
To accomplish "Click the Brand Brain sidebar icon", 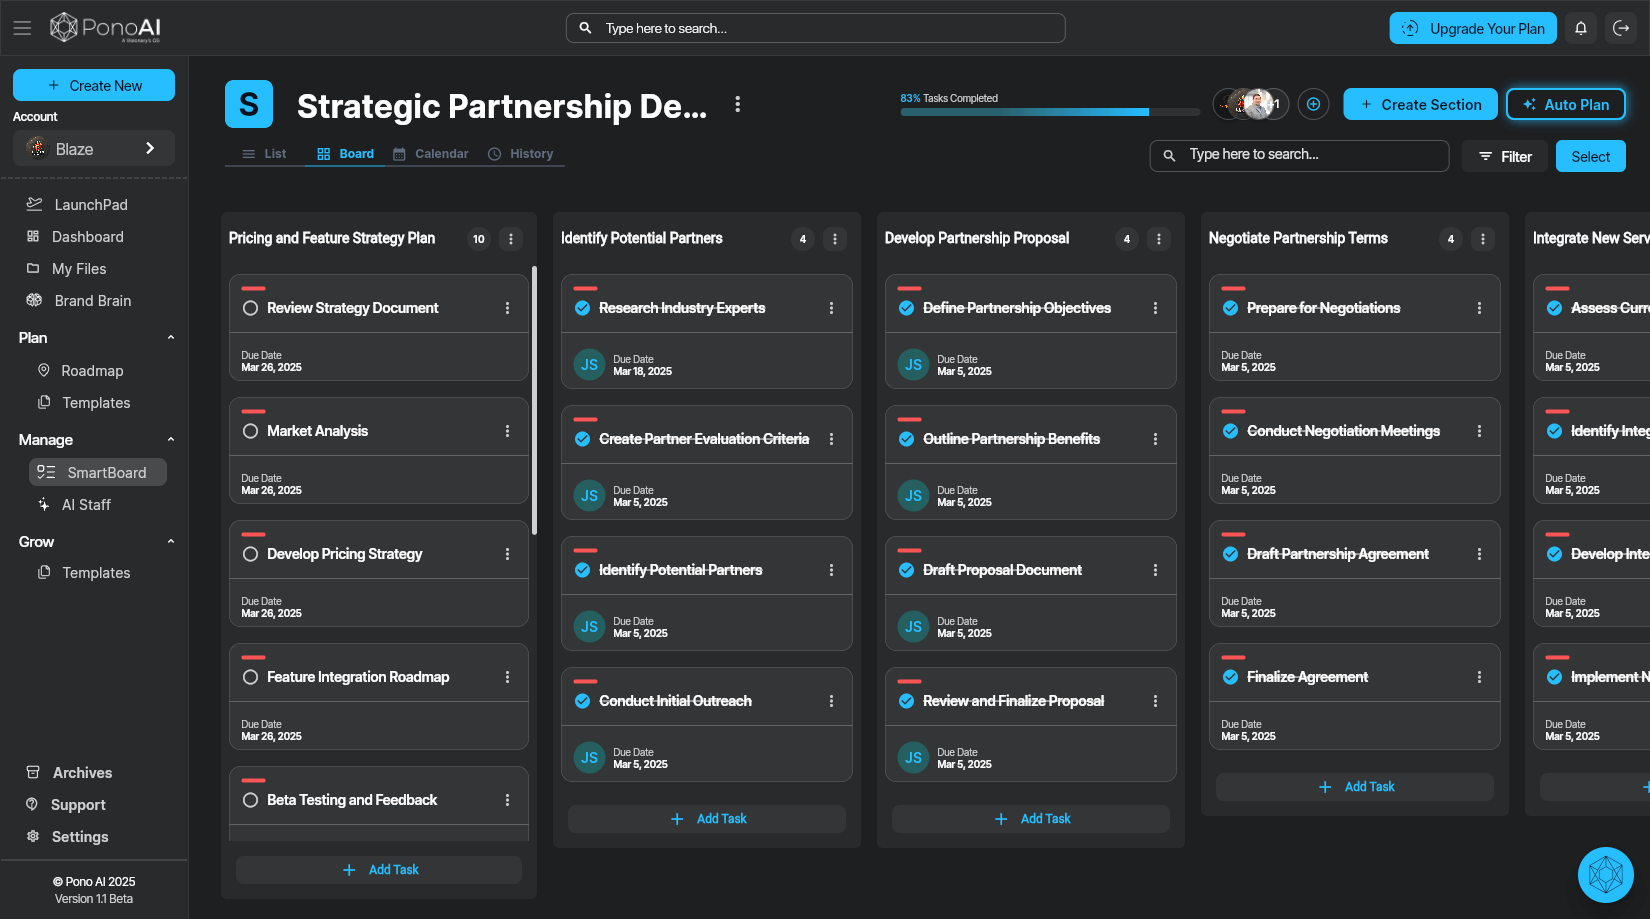I will coord(33,300).
